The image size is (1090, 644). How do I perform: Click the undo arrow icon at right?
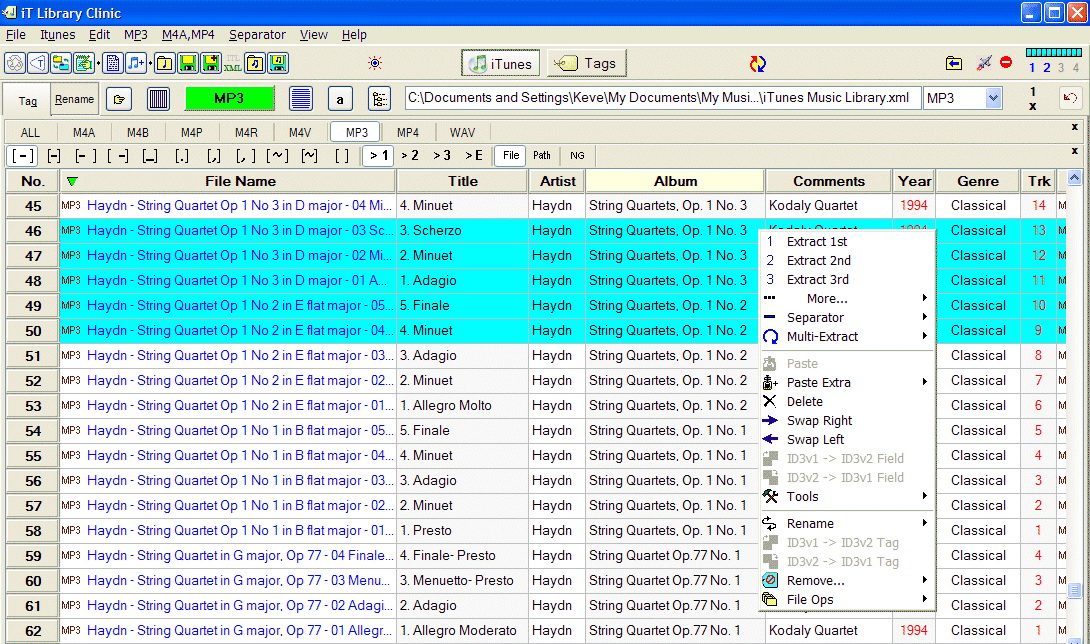coord(1070,98)
